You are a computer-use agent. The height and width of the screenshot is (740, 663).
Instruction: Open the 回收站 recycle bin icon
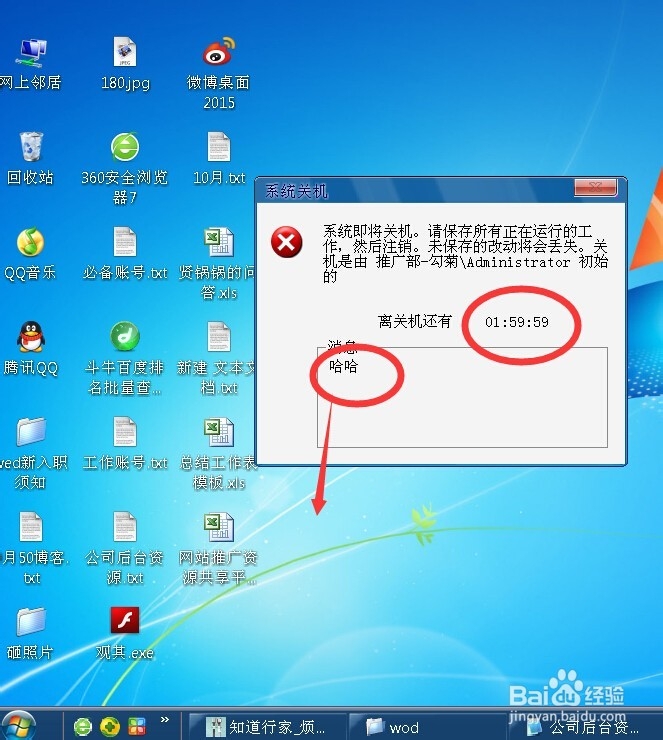(x=31, y=147)
